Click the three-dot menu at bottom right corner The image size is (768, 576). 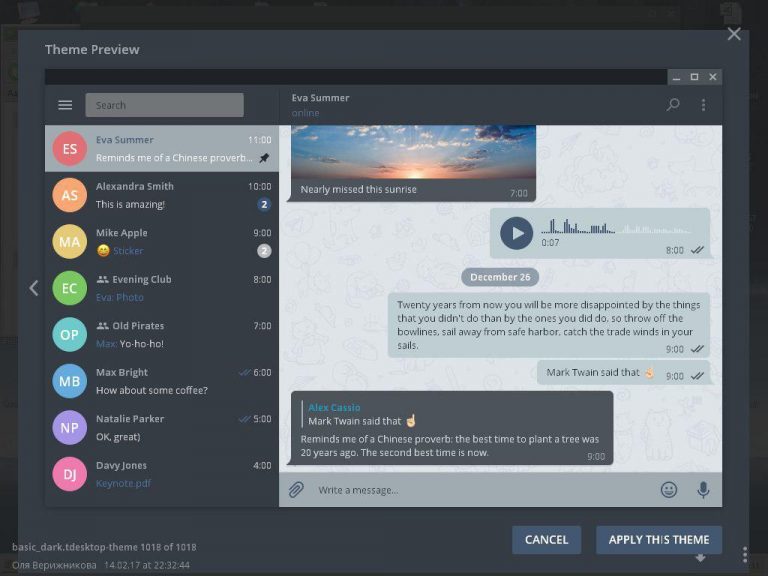point(744,554)
